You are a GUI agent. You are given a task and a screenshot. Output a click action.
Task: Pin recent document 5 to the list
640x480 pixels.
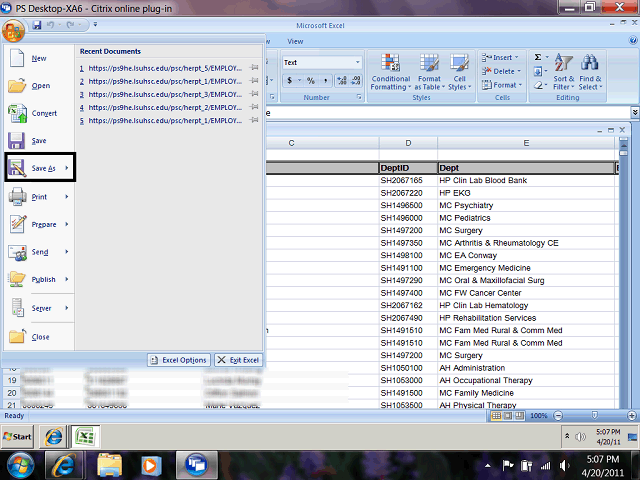[x=254, y=120]
